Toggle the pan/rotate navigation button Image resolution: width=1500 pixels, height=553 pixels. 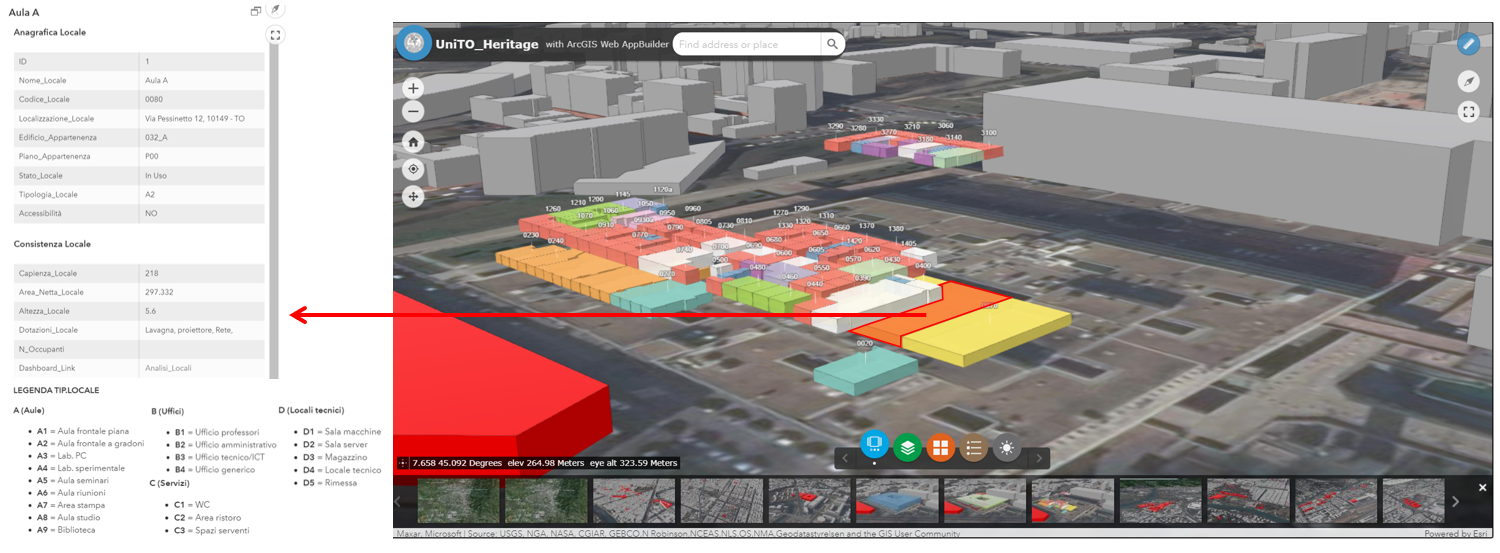pyautogui.click(x=414, y=197)
